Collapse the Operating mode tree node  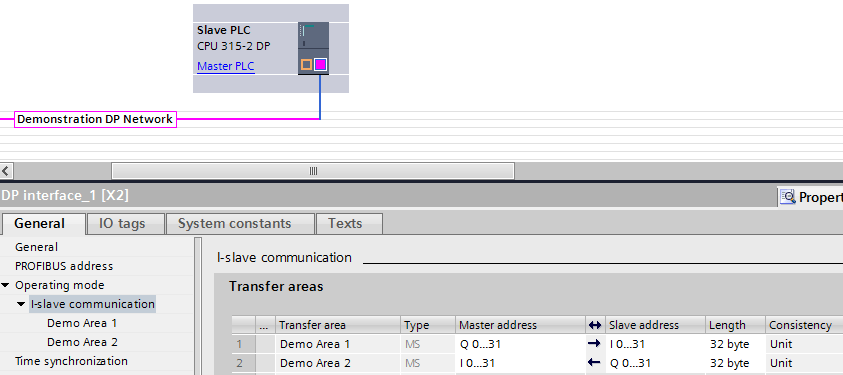tap(5, 285)
